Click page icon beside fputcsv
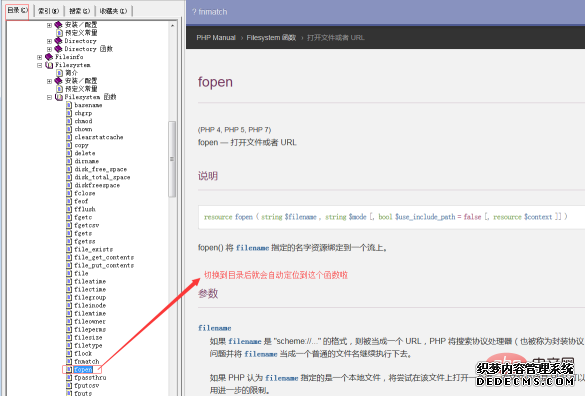This screenshot has height=396, width=585. coord(69,386)
